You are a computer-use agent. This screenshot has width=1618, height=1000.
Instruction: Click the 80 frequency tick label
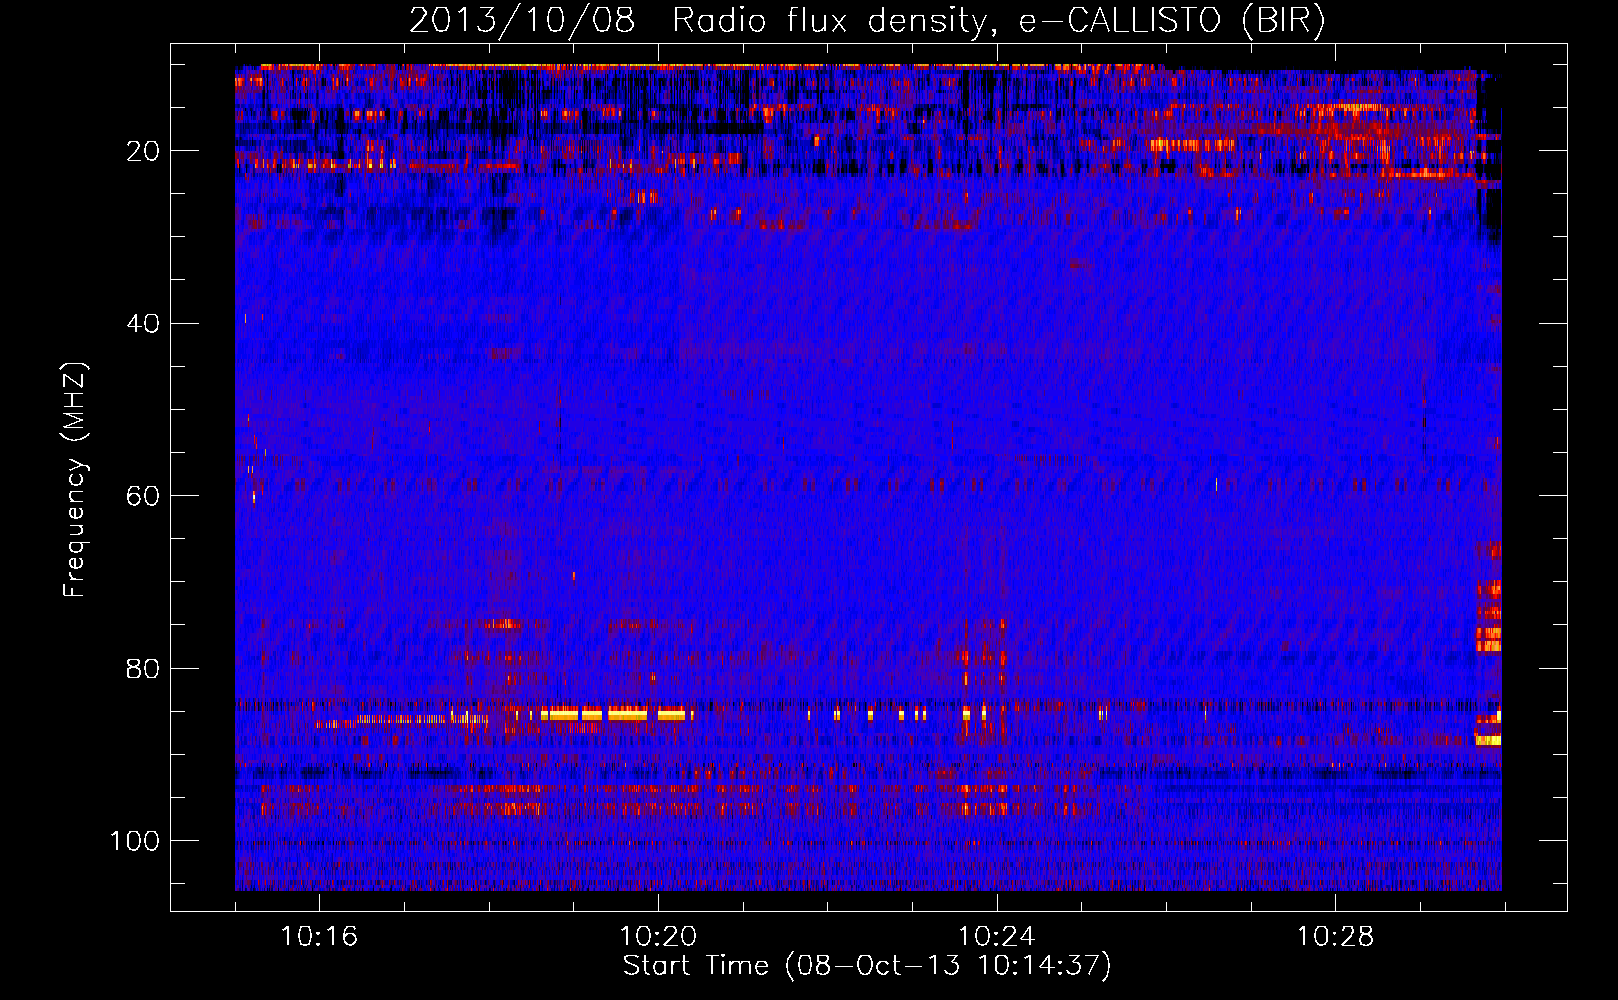pos(144,669)
